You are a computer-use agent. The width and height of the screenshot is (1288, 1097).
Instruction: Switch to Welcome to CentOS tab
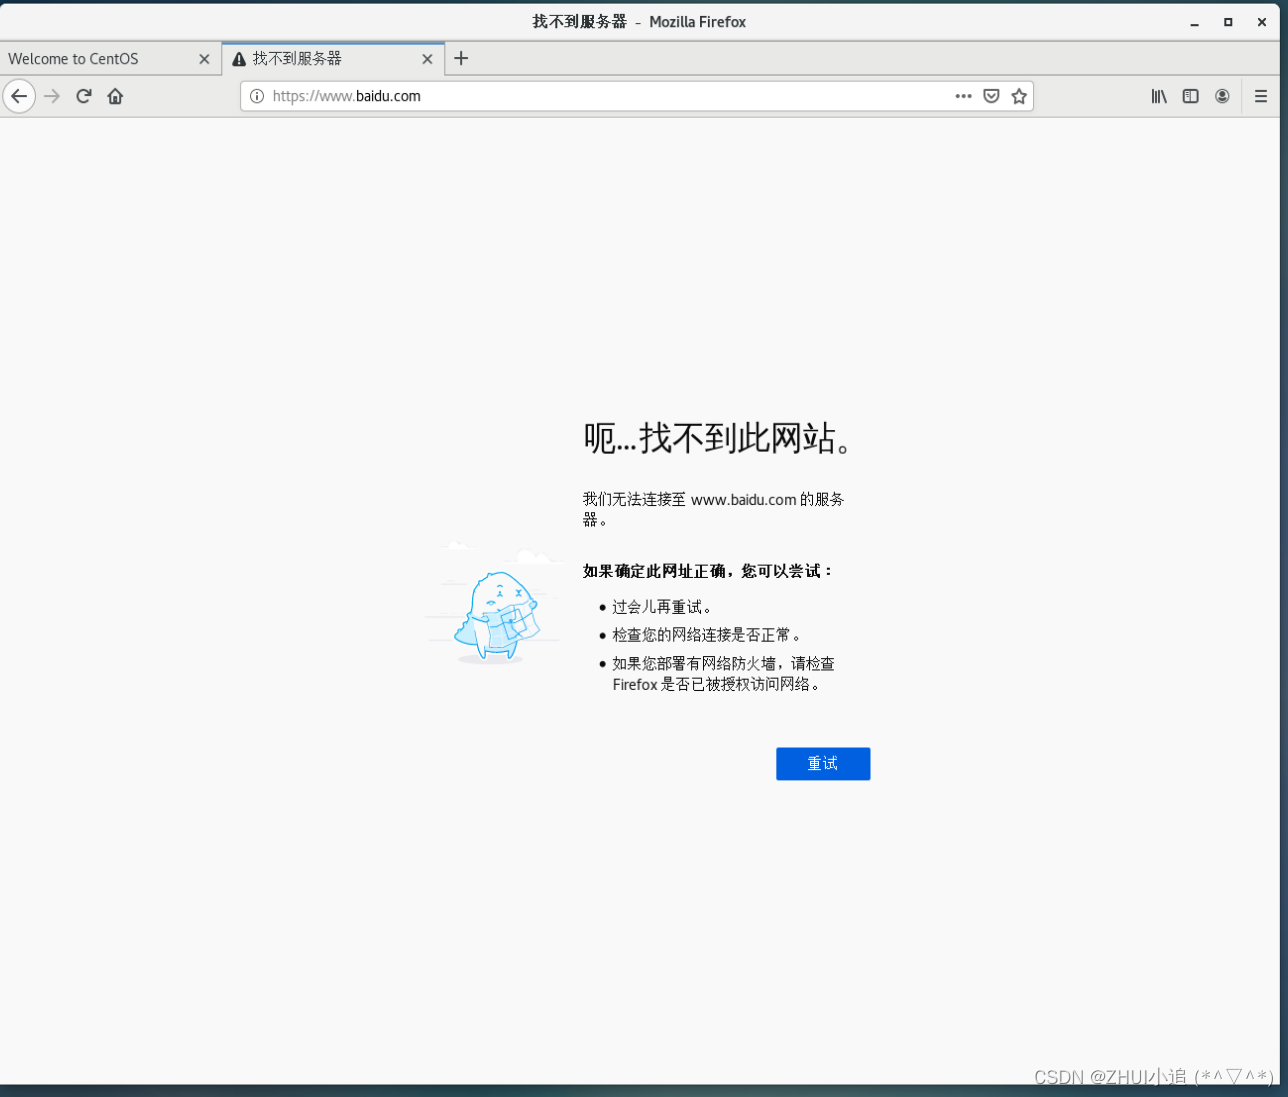110,59
